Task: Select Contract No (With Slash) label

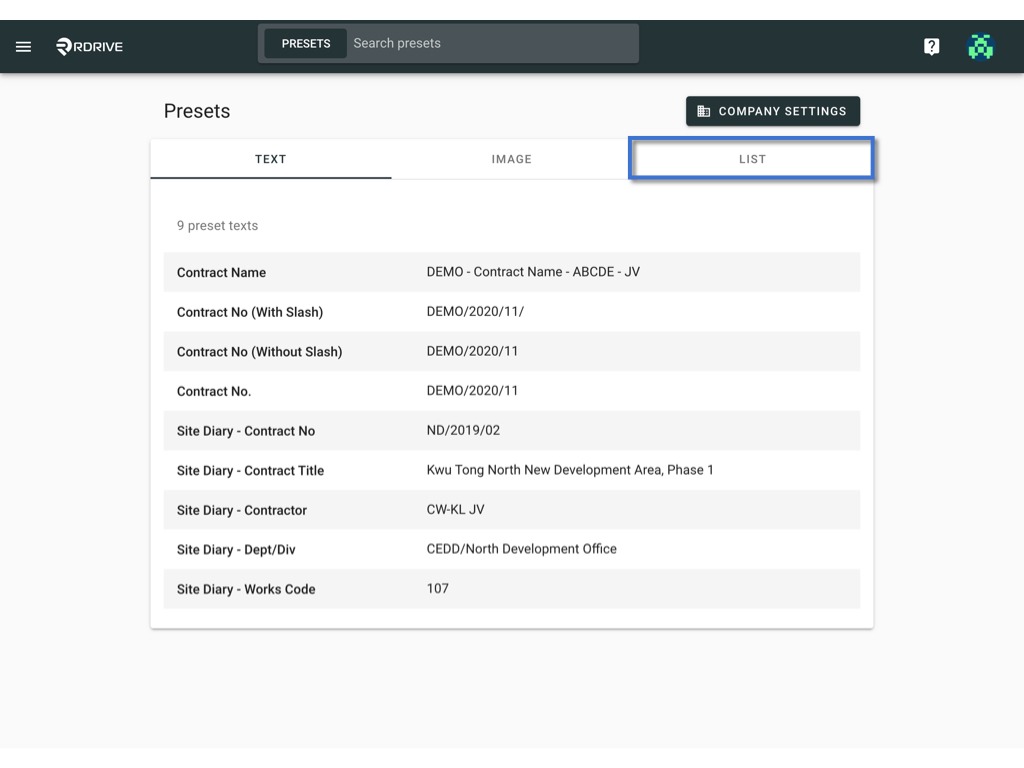Action: click(x=250, y=312)
